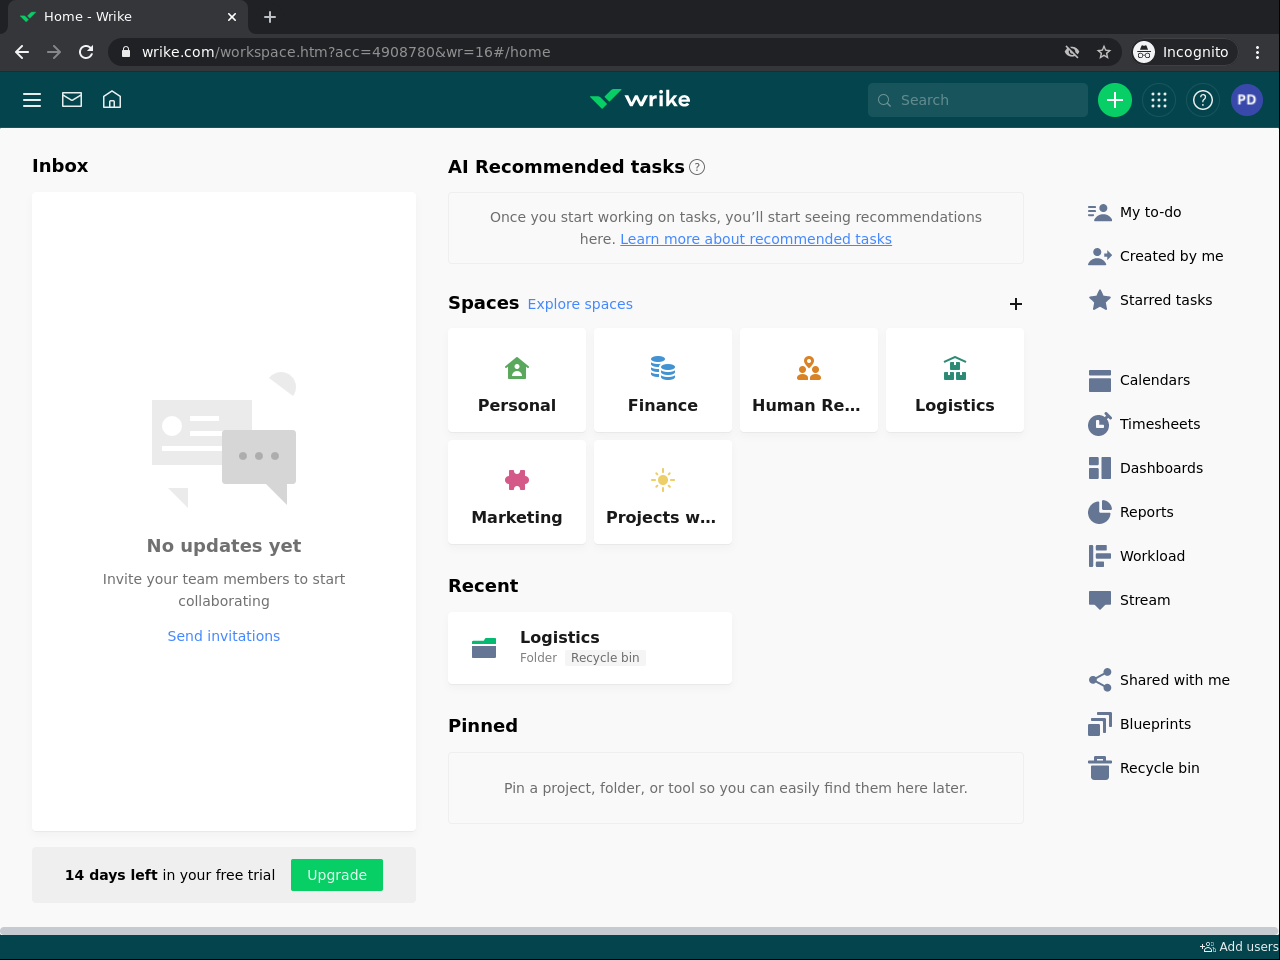This screenshot has width=1280, height=960.
Task: Click AI Recommended tasks info icon
Action: pyautogui.click(x=697, y=167)
